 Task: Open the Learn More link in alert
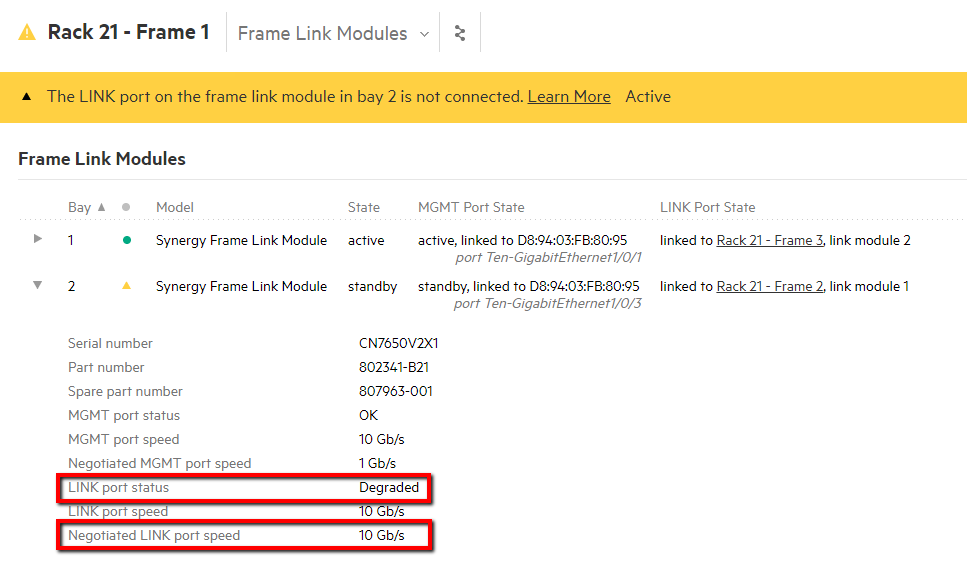(x=568, y=97)
